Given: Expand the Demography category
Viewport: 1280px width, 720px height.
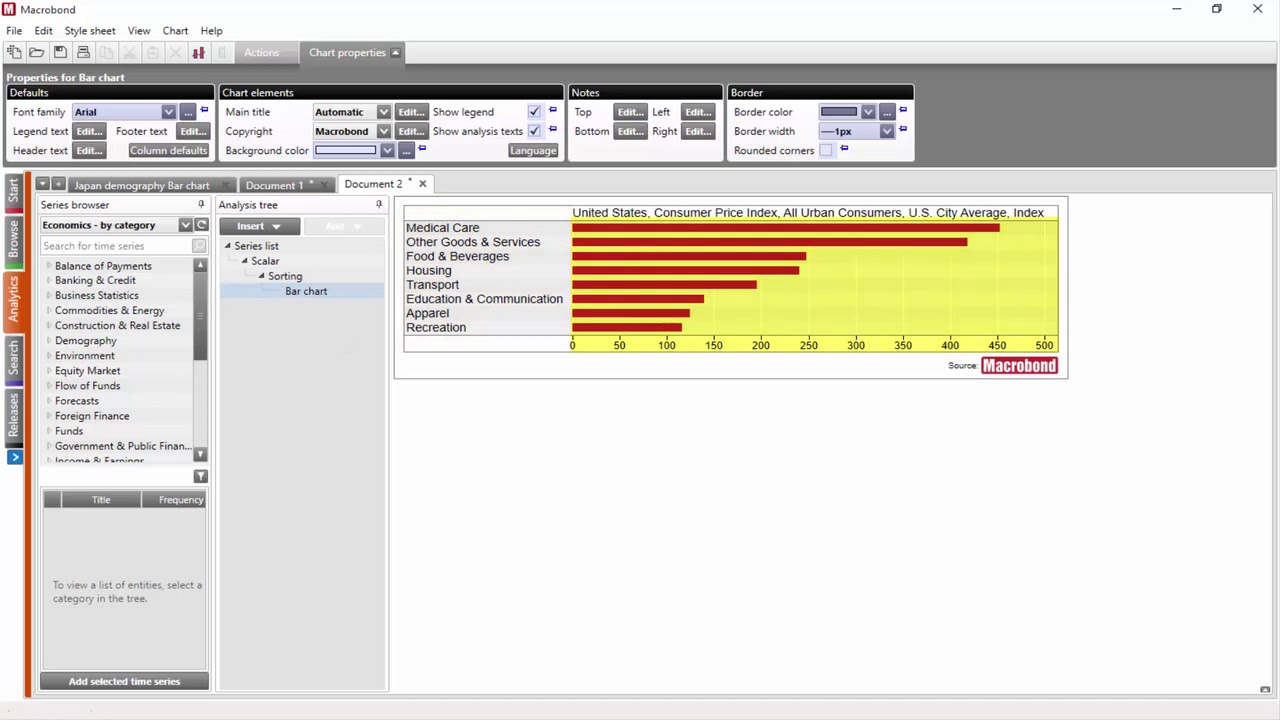Looking at the screenshot, I should tap(49, 341).
